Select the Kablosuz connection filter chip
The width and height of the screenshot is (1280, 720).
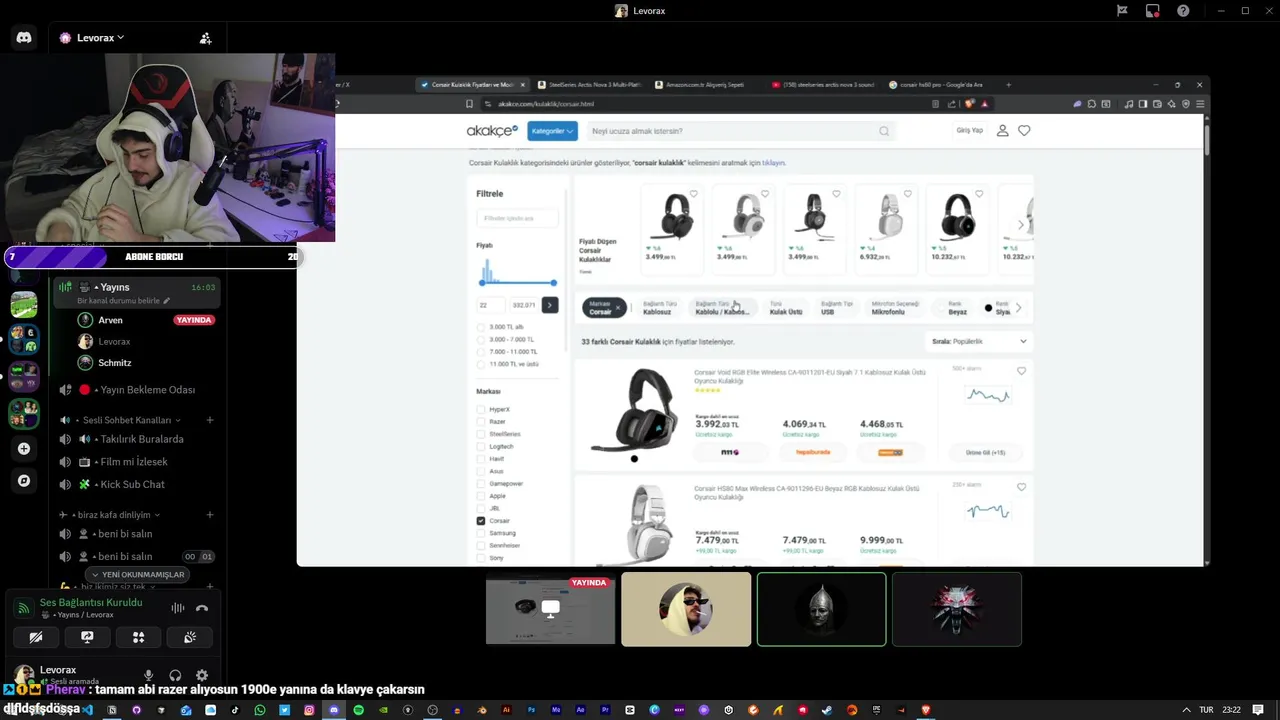coord(659,308)
